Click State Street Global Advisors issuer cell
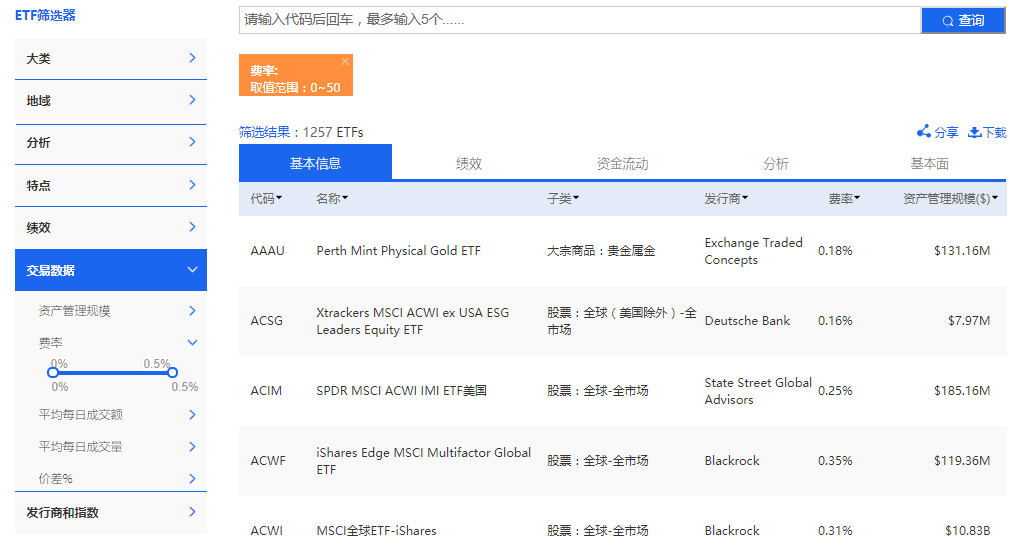The image size is (1010, 548). [758, 391]
